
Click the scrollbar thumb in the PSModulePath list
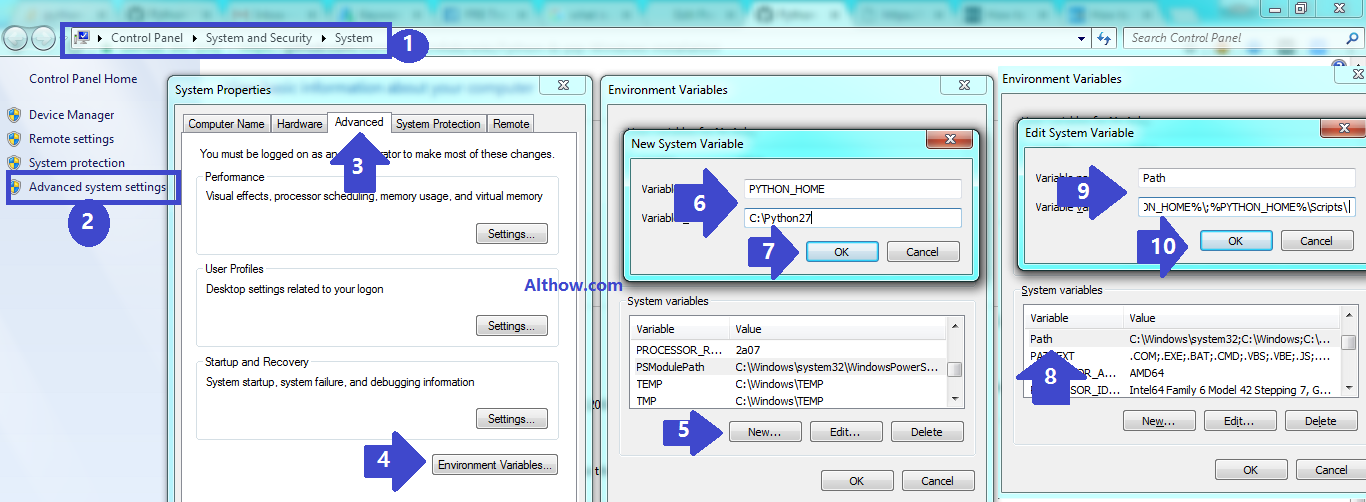[x=955, y=369]
